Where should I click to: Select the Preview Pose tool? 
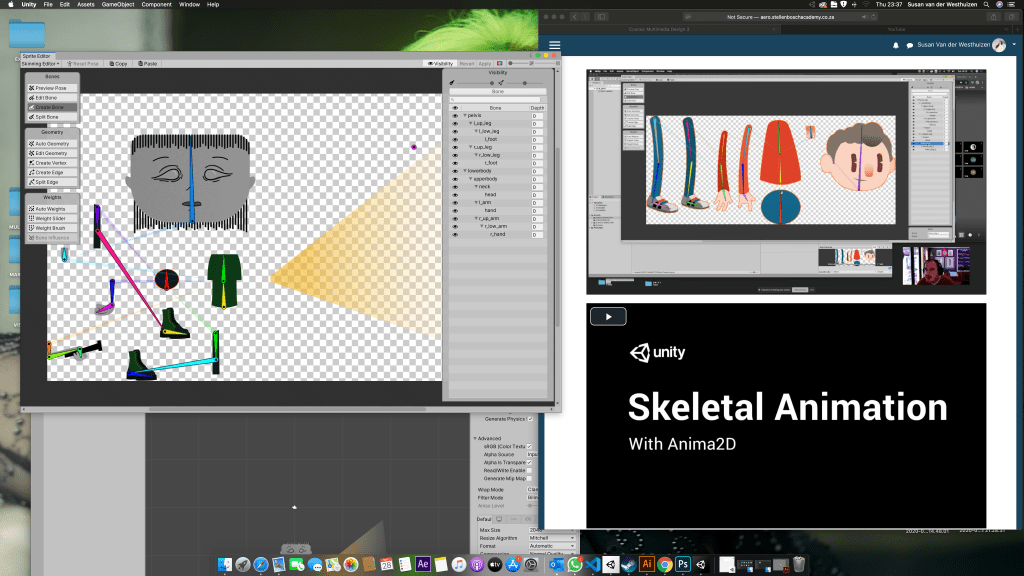[51, 88]
